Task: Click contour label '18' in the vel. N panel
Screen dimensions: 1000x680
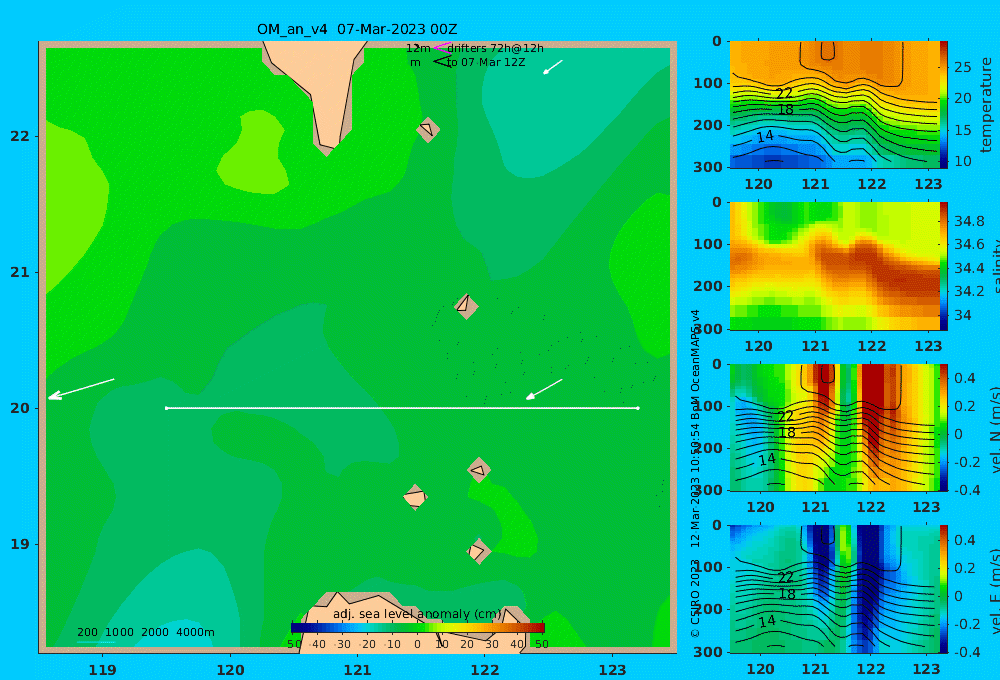Action: point(787,432)
